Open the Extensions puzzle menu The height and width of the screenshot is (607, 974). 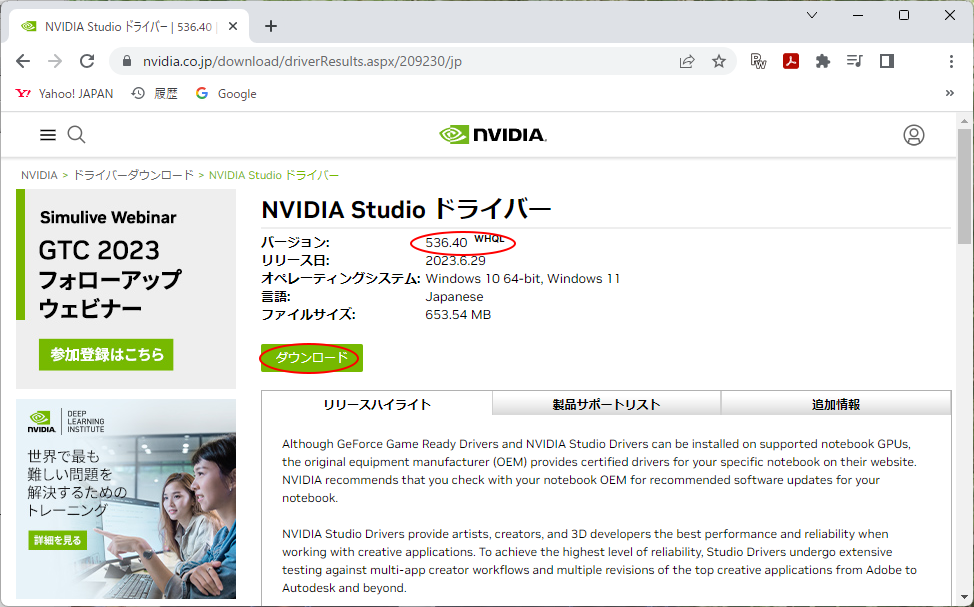(x=822, y=61)
